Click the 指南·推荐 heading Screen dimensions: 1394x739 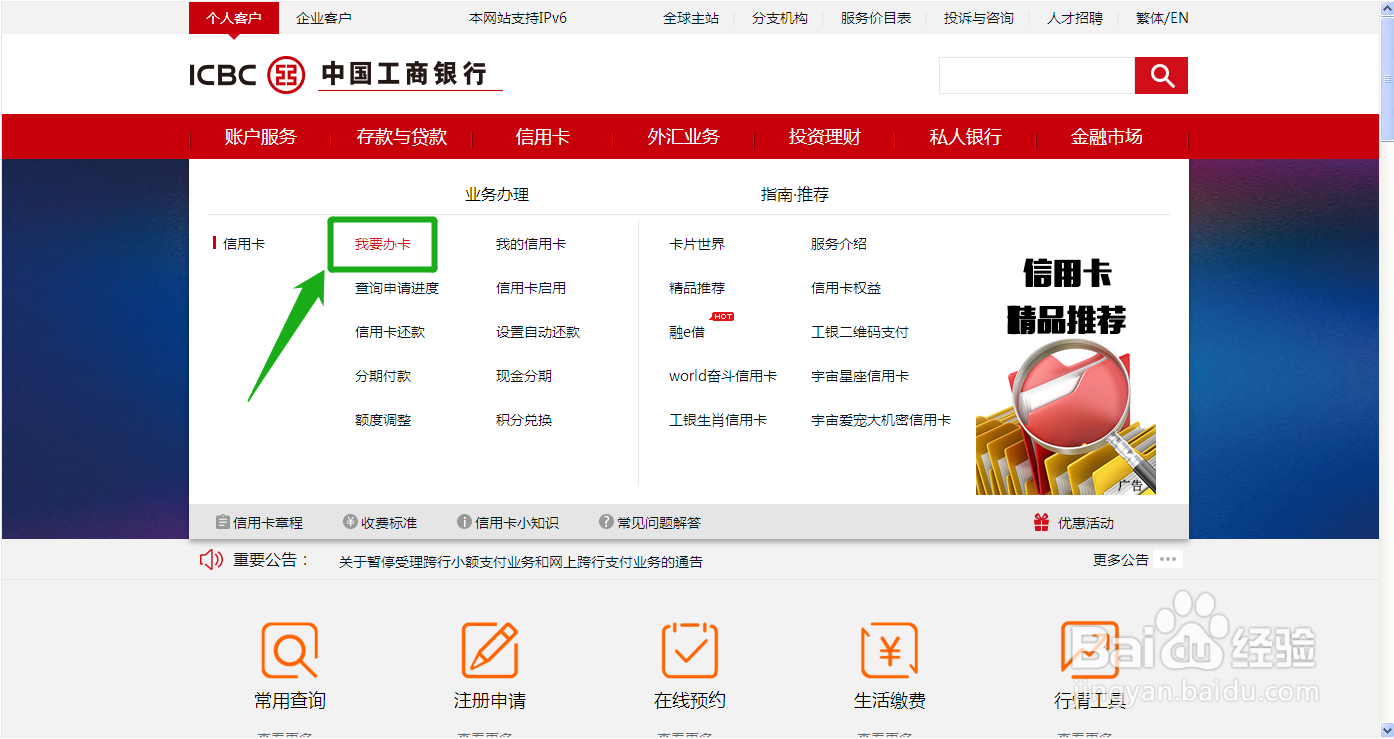point(795,195)
